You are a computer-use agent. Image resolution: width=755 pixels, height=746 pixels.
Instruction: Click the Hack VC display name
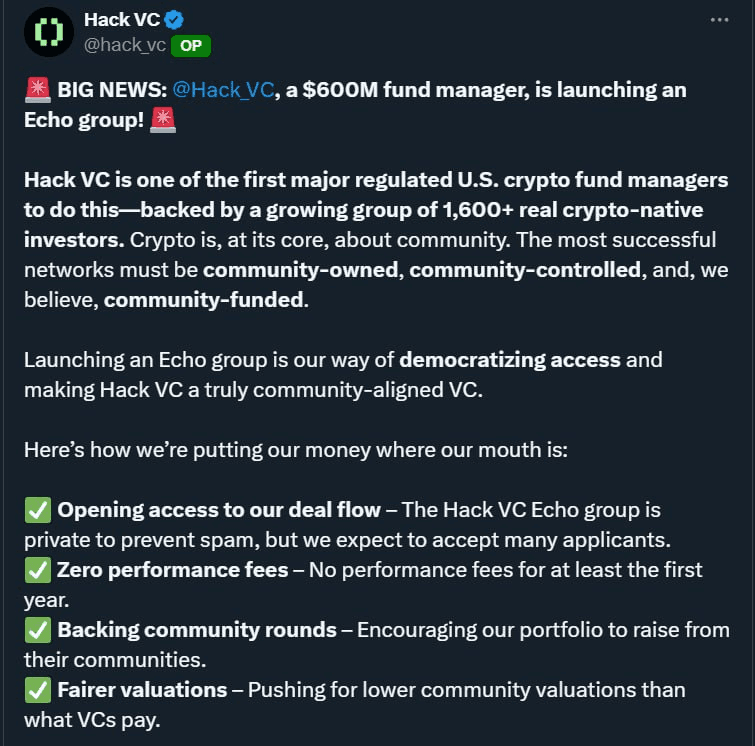tap(122, 20)
